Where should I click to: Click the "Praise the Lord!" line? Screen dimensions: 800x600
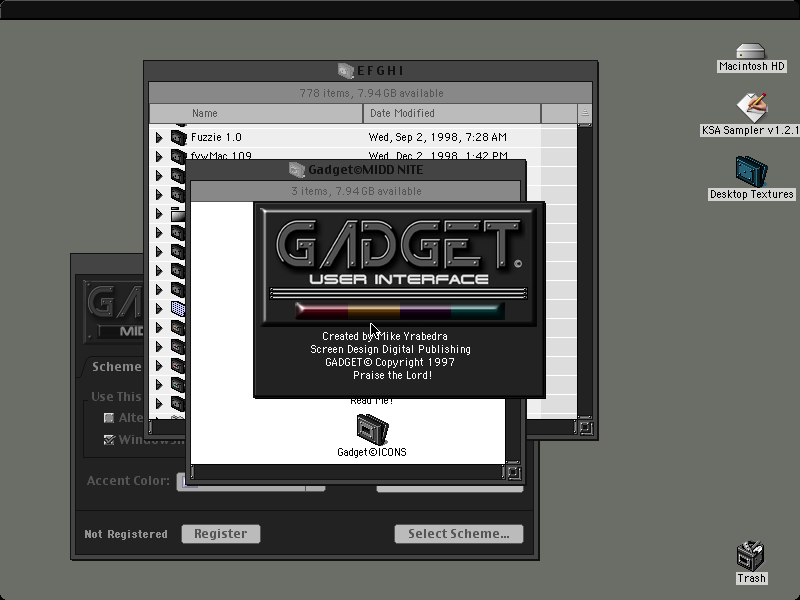392,376
